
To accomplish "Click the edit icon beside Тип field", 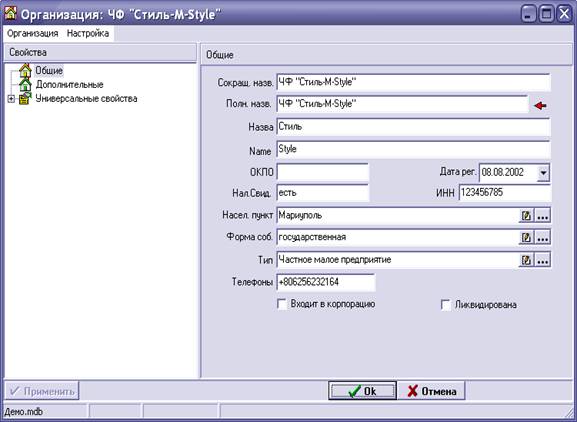I will tap(526, 260).
